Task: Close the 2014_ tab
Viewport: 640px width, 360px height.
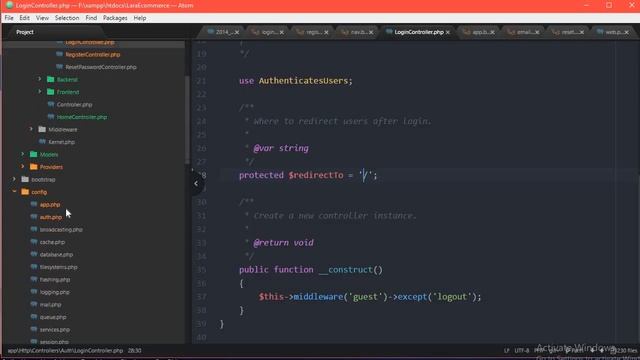Action: point(237,32)
